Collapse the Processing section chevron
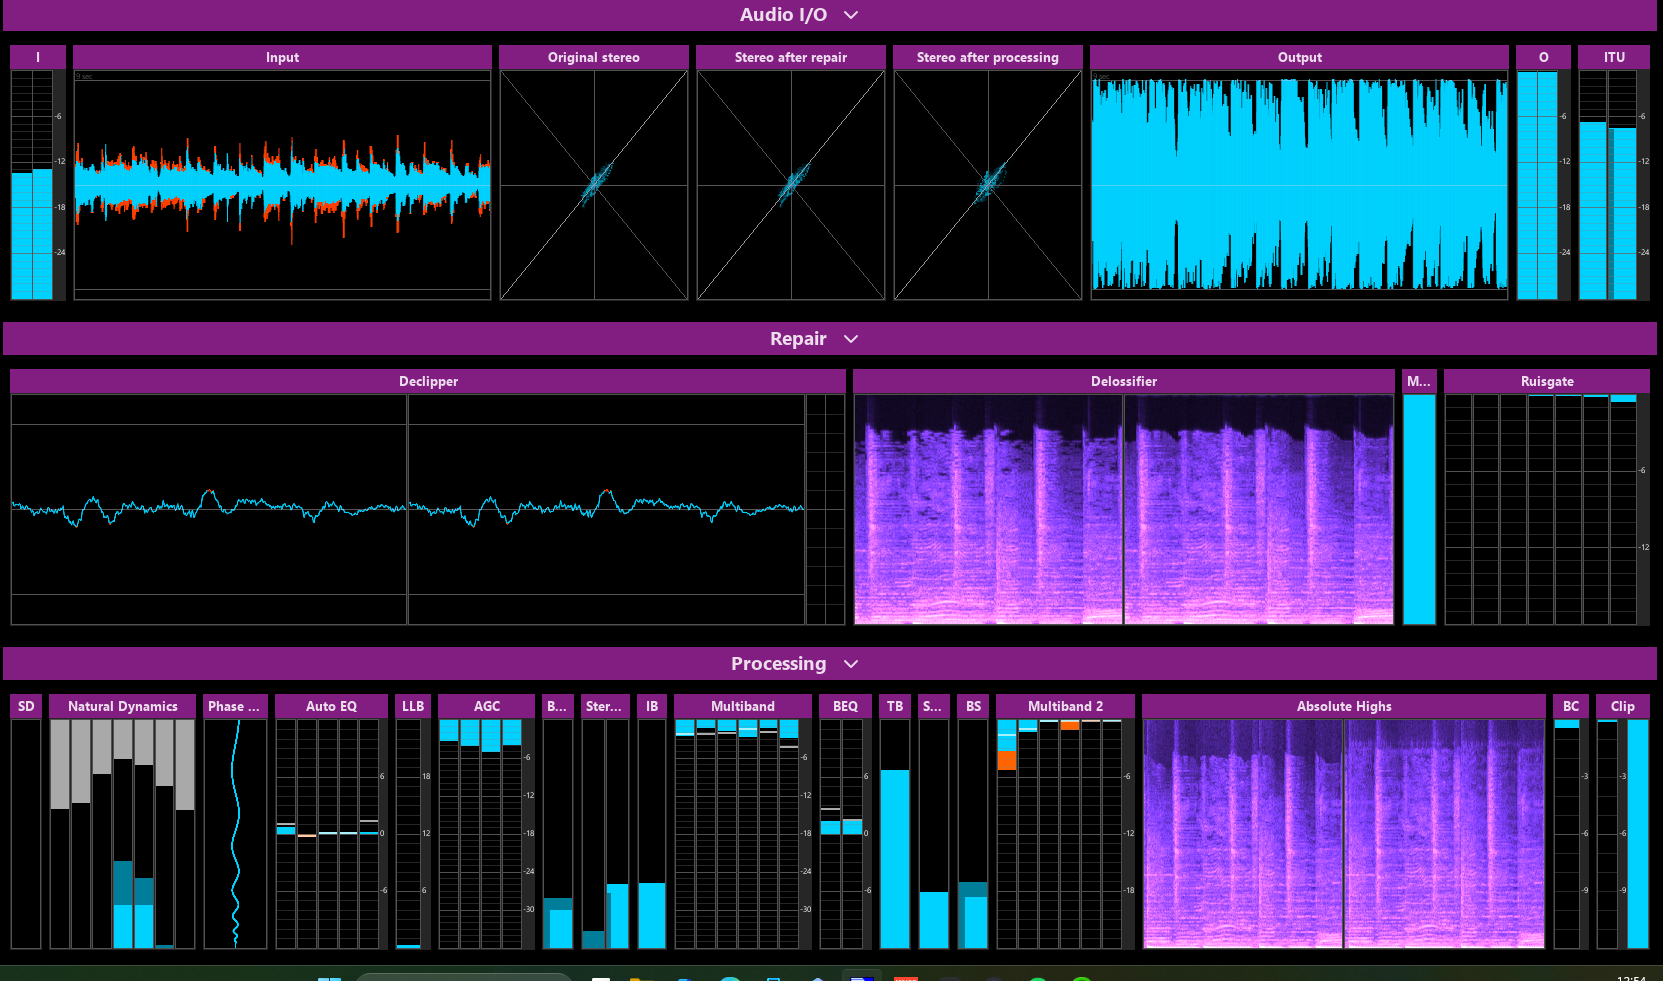 point(851,664)
